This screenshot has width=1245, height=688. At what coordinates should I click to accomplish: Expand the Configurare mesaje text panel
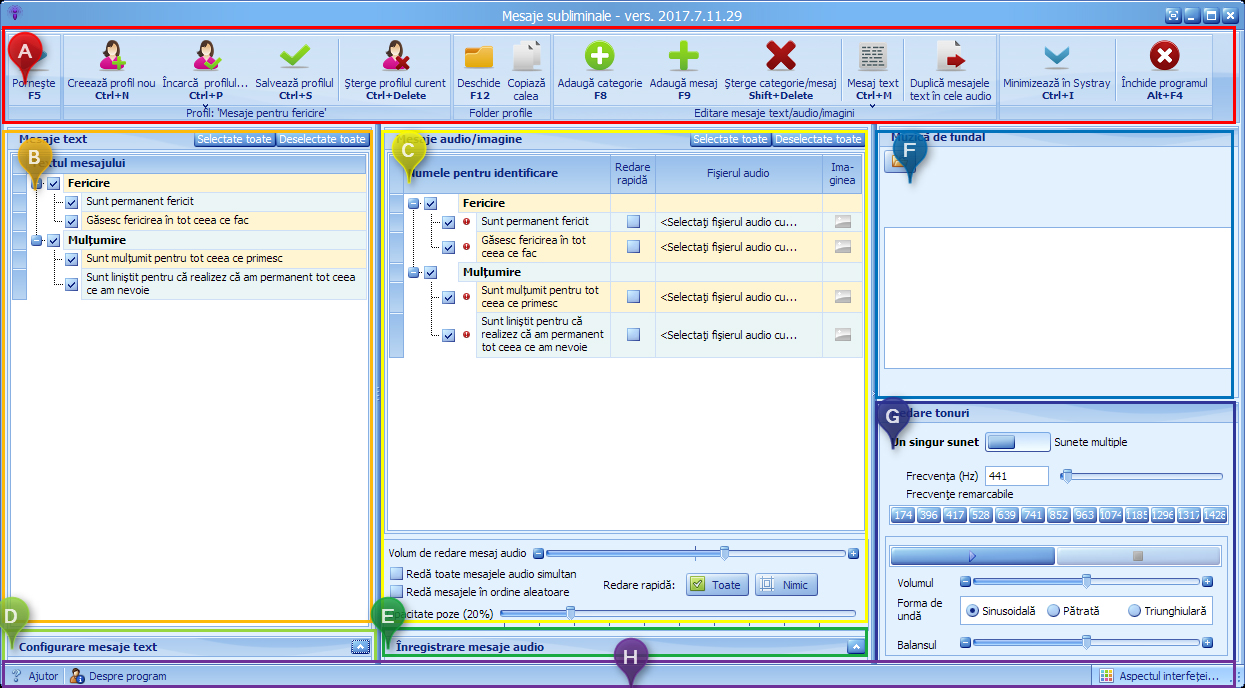(360, 647)
